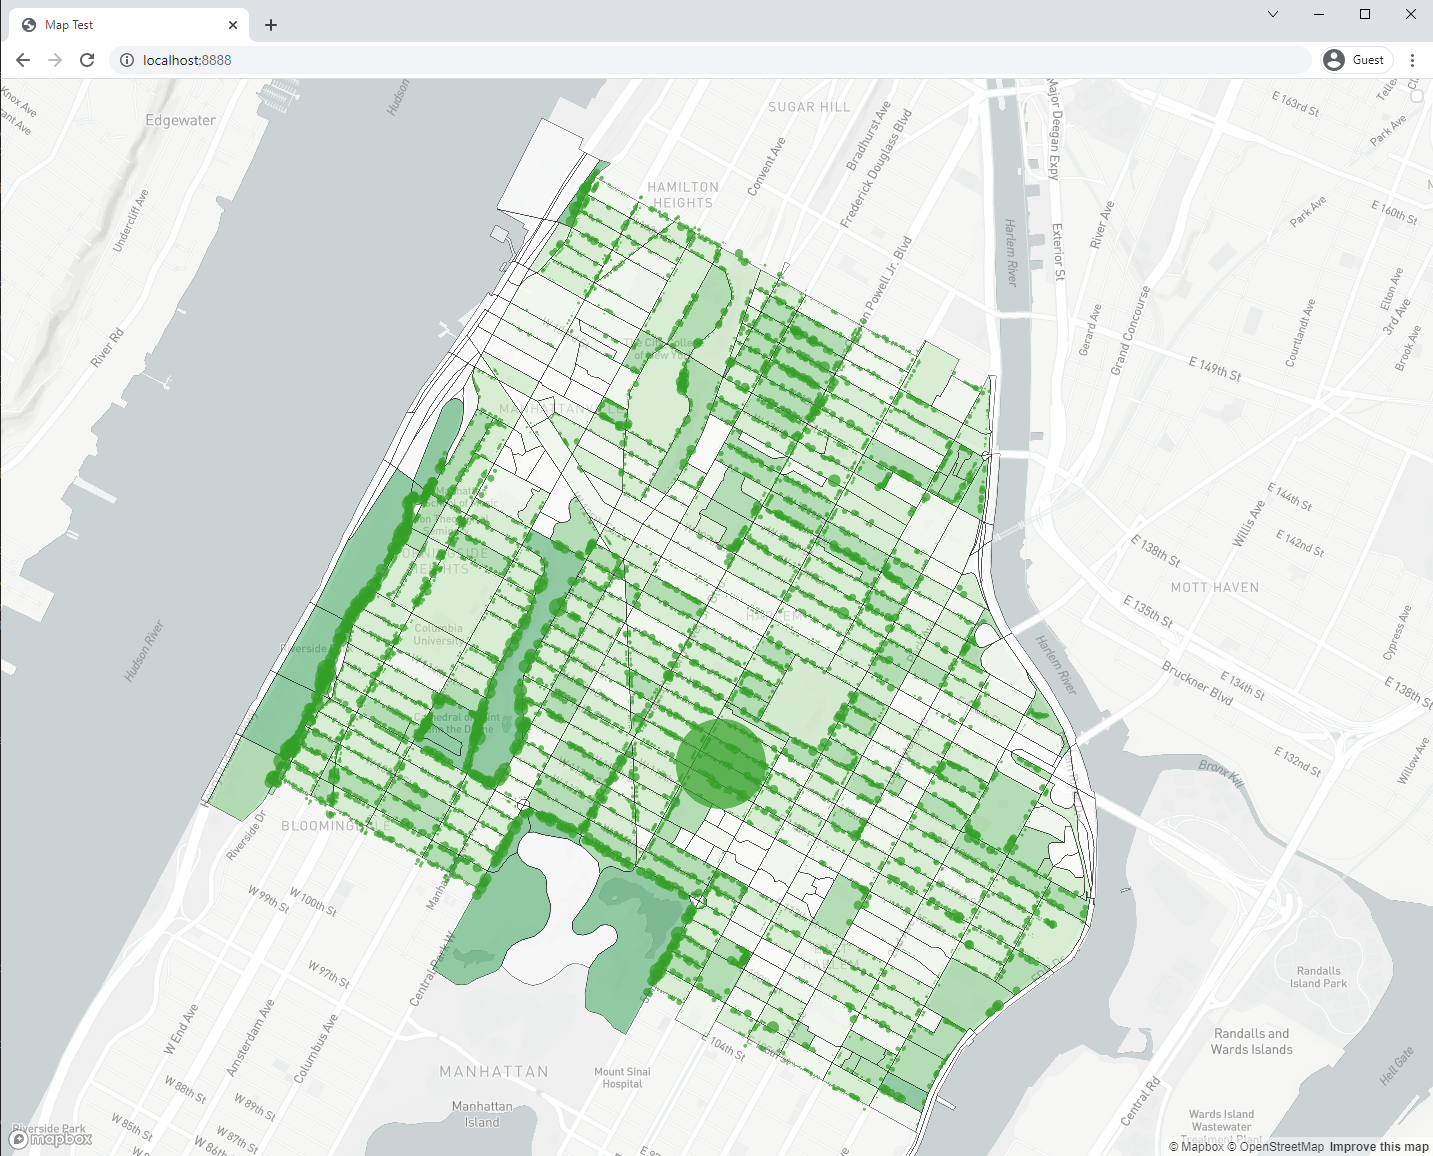Open the OpenStreetMap attribution link
The image size is (1433, 1156).
1281,1147
